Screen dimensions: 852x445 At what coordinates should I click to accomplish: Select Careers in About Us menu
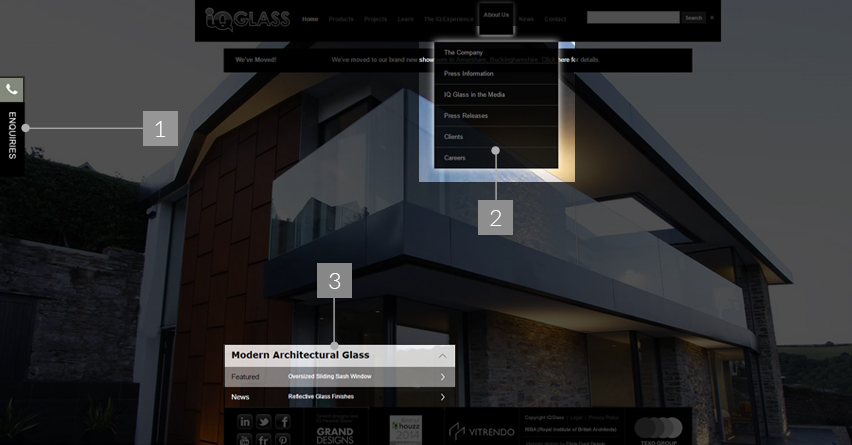[455, 158]
